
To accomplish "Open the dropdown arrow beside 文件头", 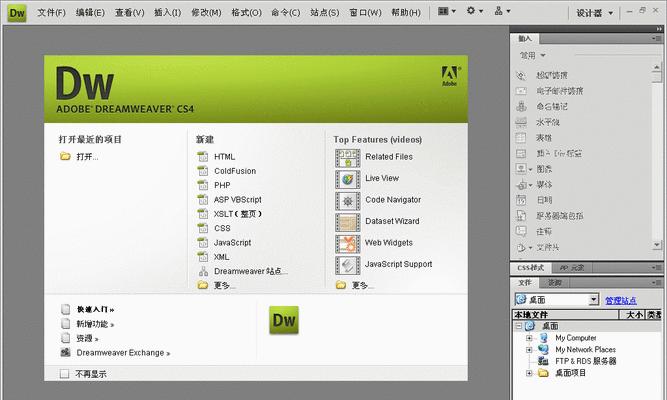I will click(x=530, y=247).
